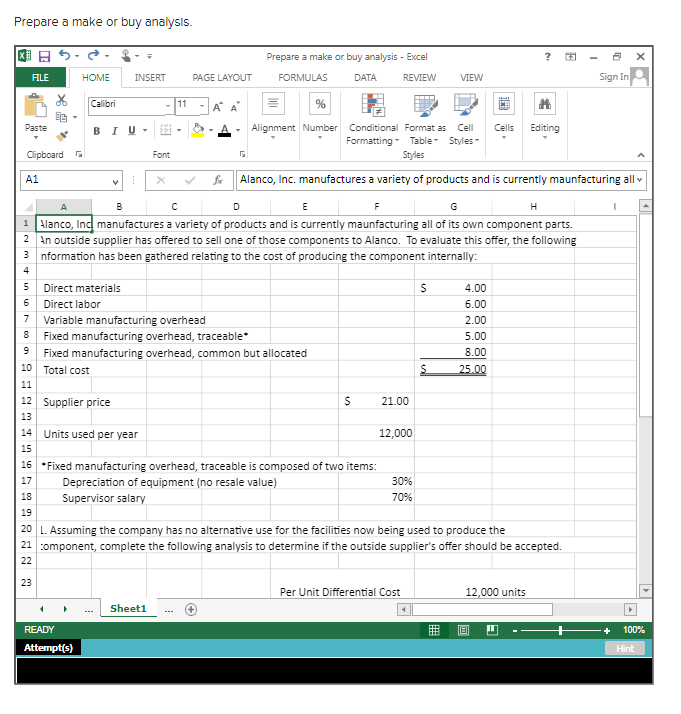Select the FORMULAS ribbon tab
This screenshot has width=681, height=714.
(x=303, y=77)
